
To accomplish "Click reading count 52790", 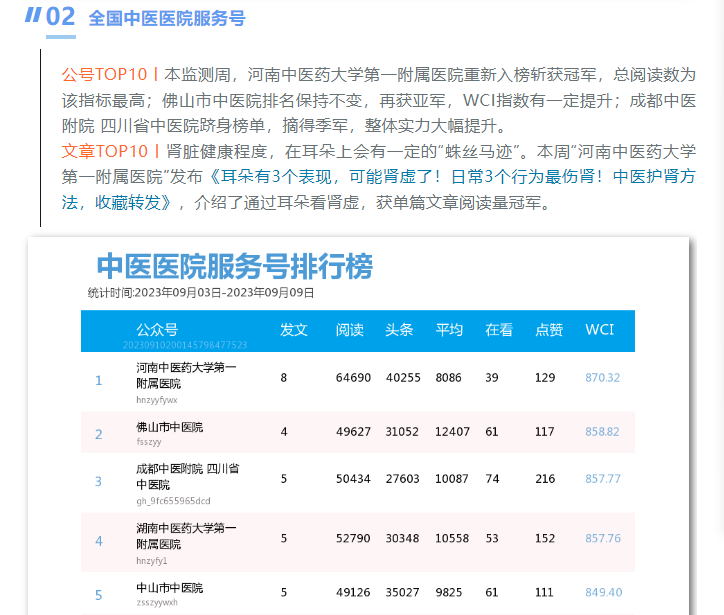I will 353,538.
